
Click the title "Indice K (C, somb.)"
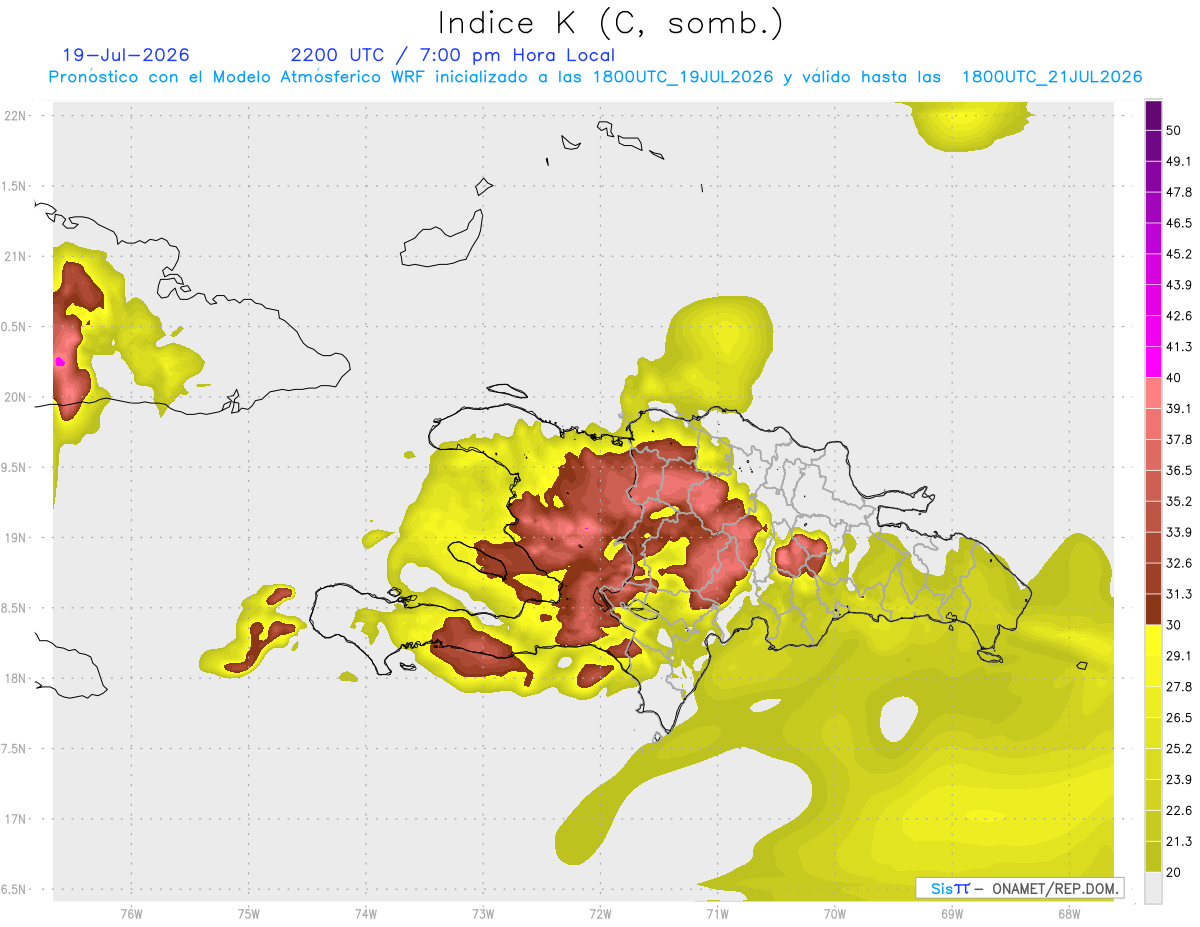tap(611, 23)
